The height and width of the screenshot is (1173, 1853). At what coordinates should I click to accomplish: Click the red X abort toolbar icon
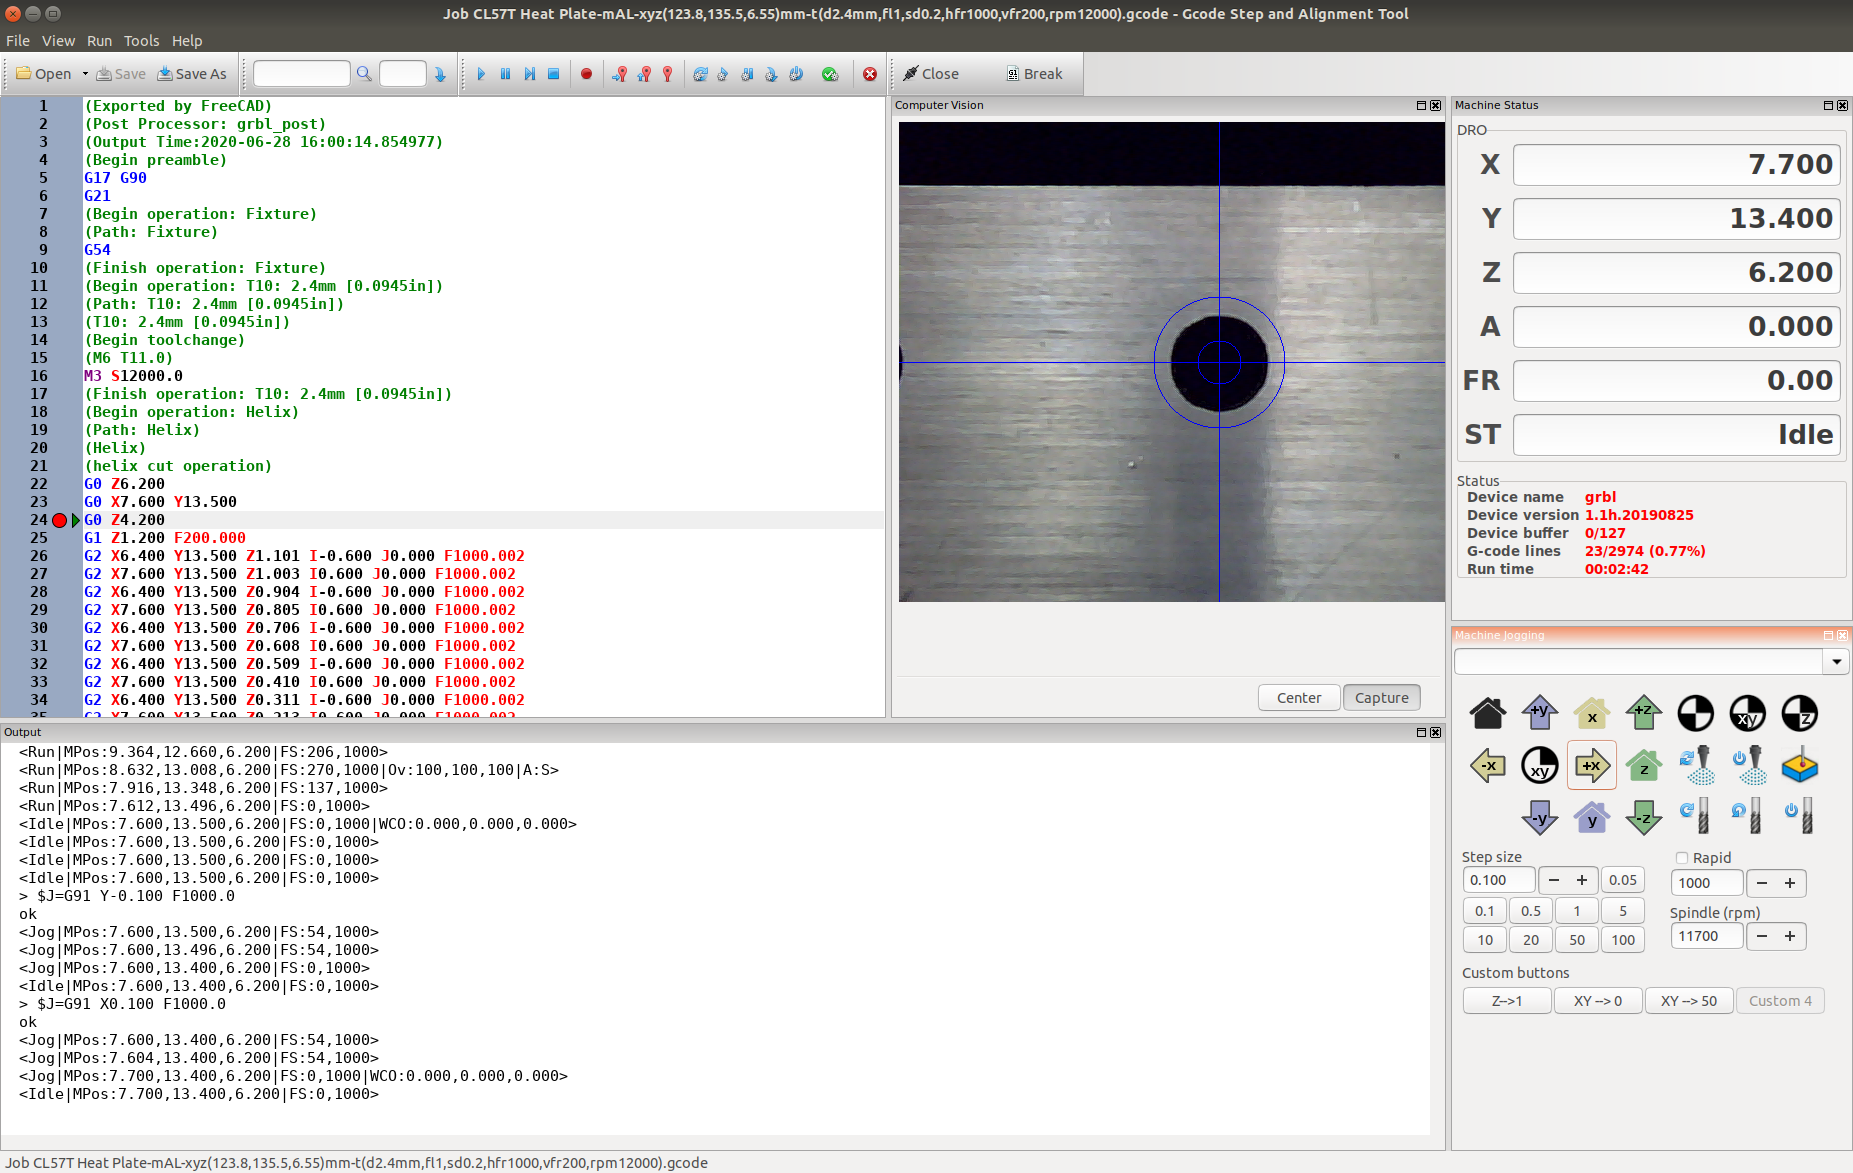click(x=870, y=74)
